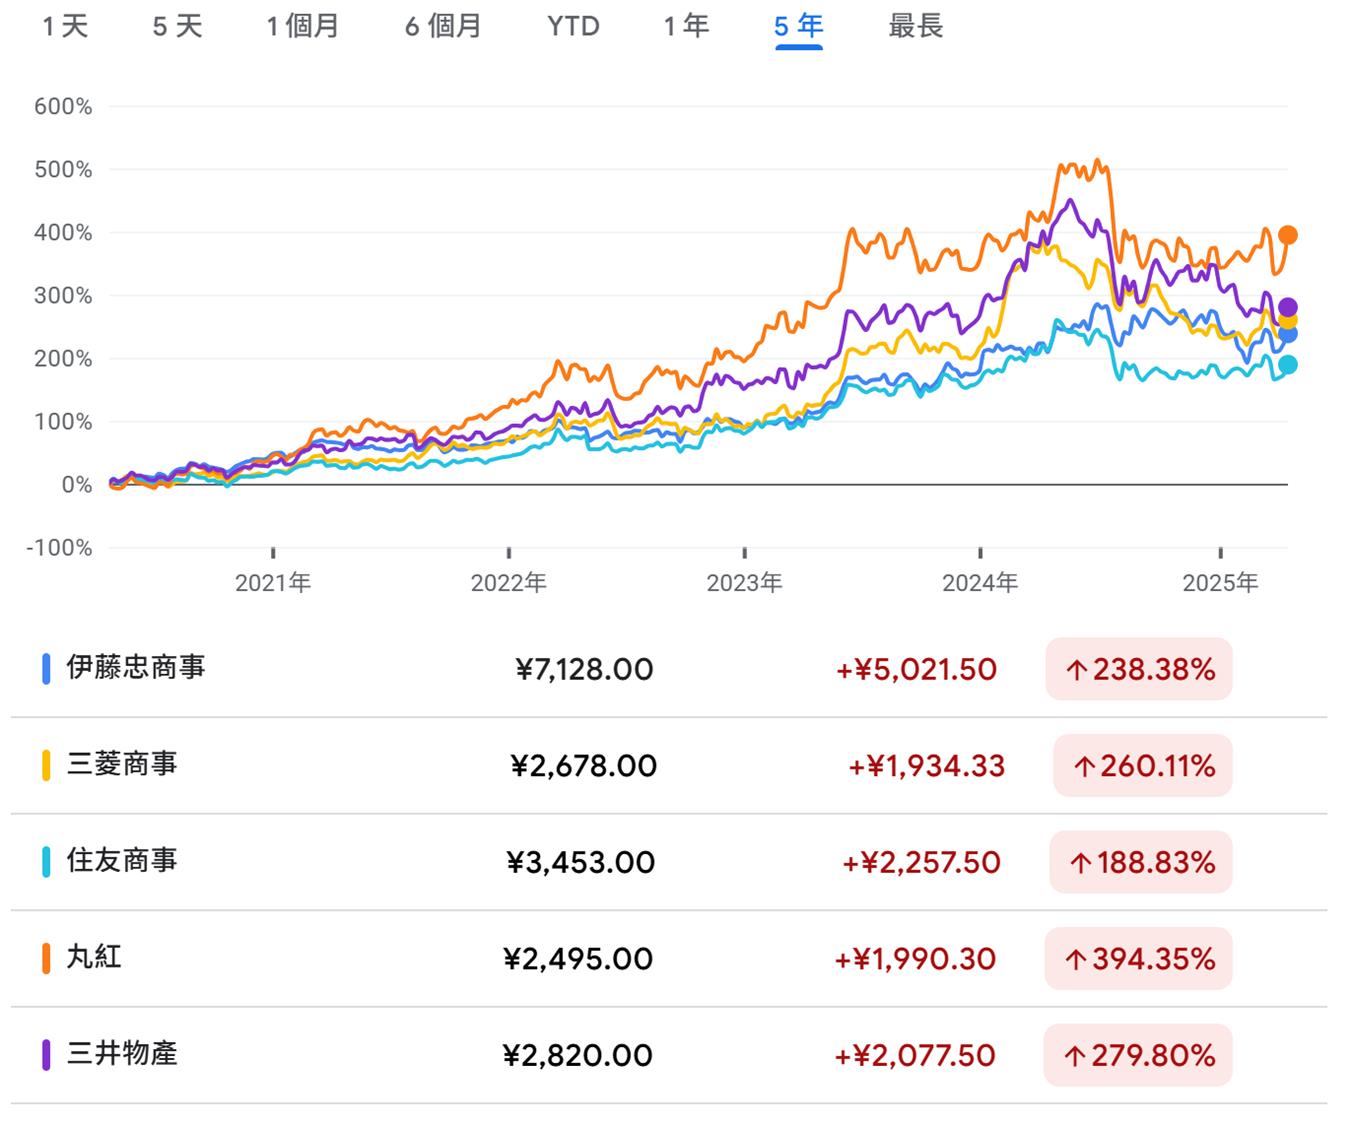Open the 伊藤忠商事 stock row
Viewport: 1354px width, 1125px height.
point(136,668)
